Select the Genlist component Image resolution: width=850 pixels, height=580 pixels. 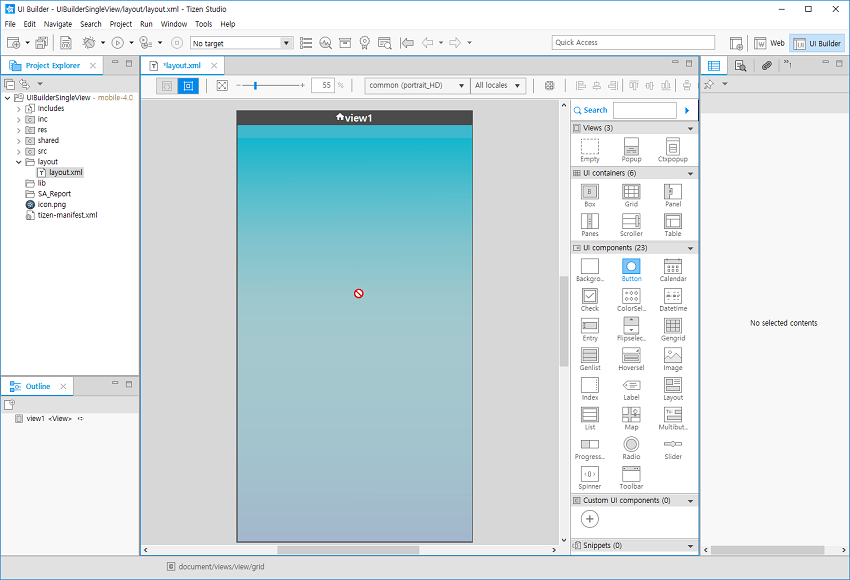click(590, 356)
